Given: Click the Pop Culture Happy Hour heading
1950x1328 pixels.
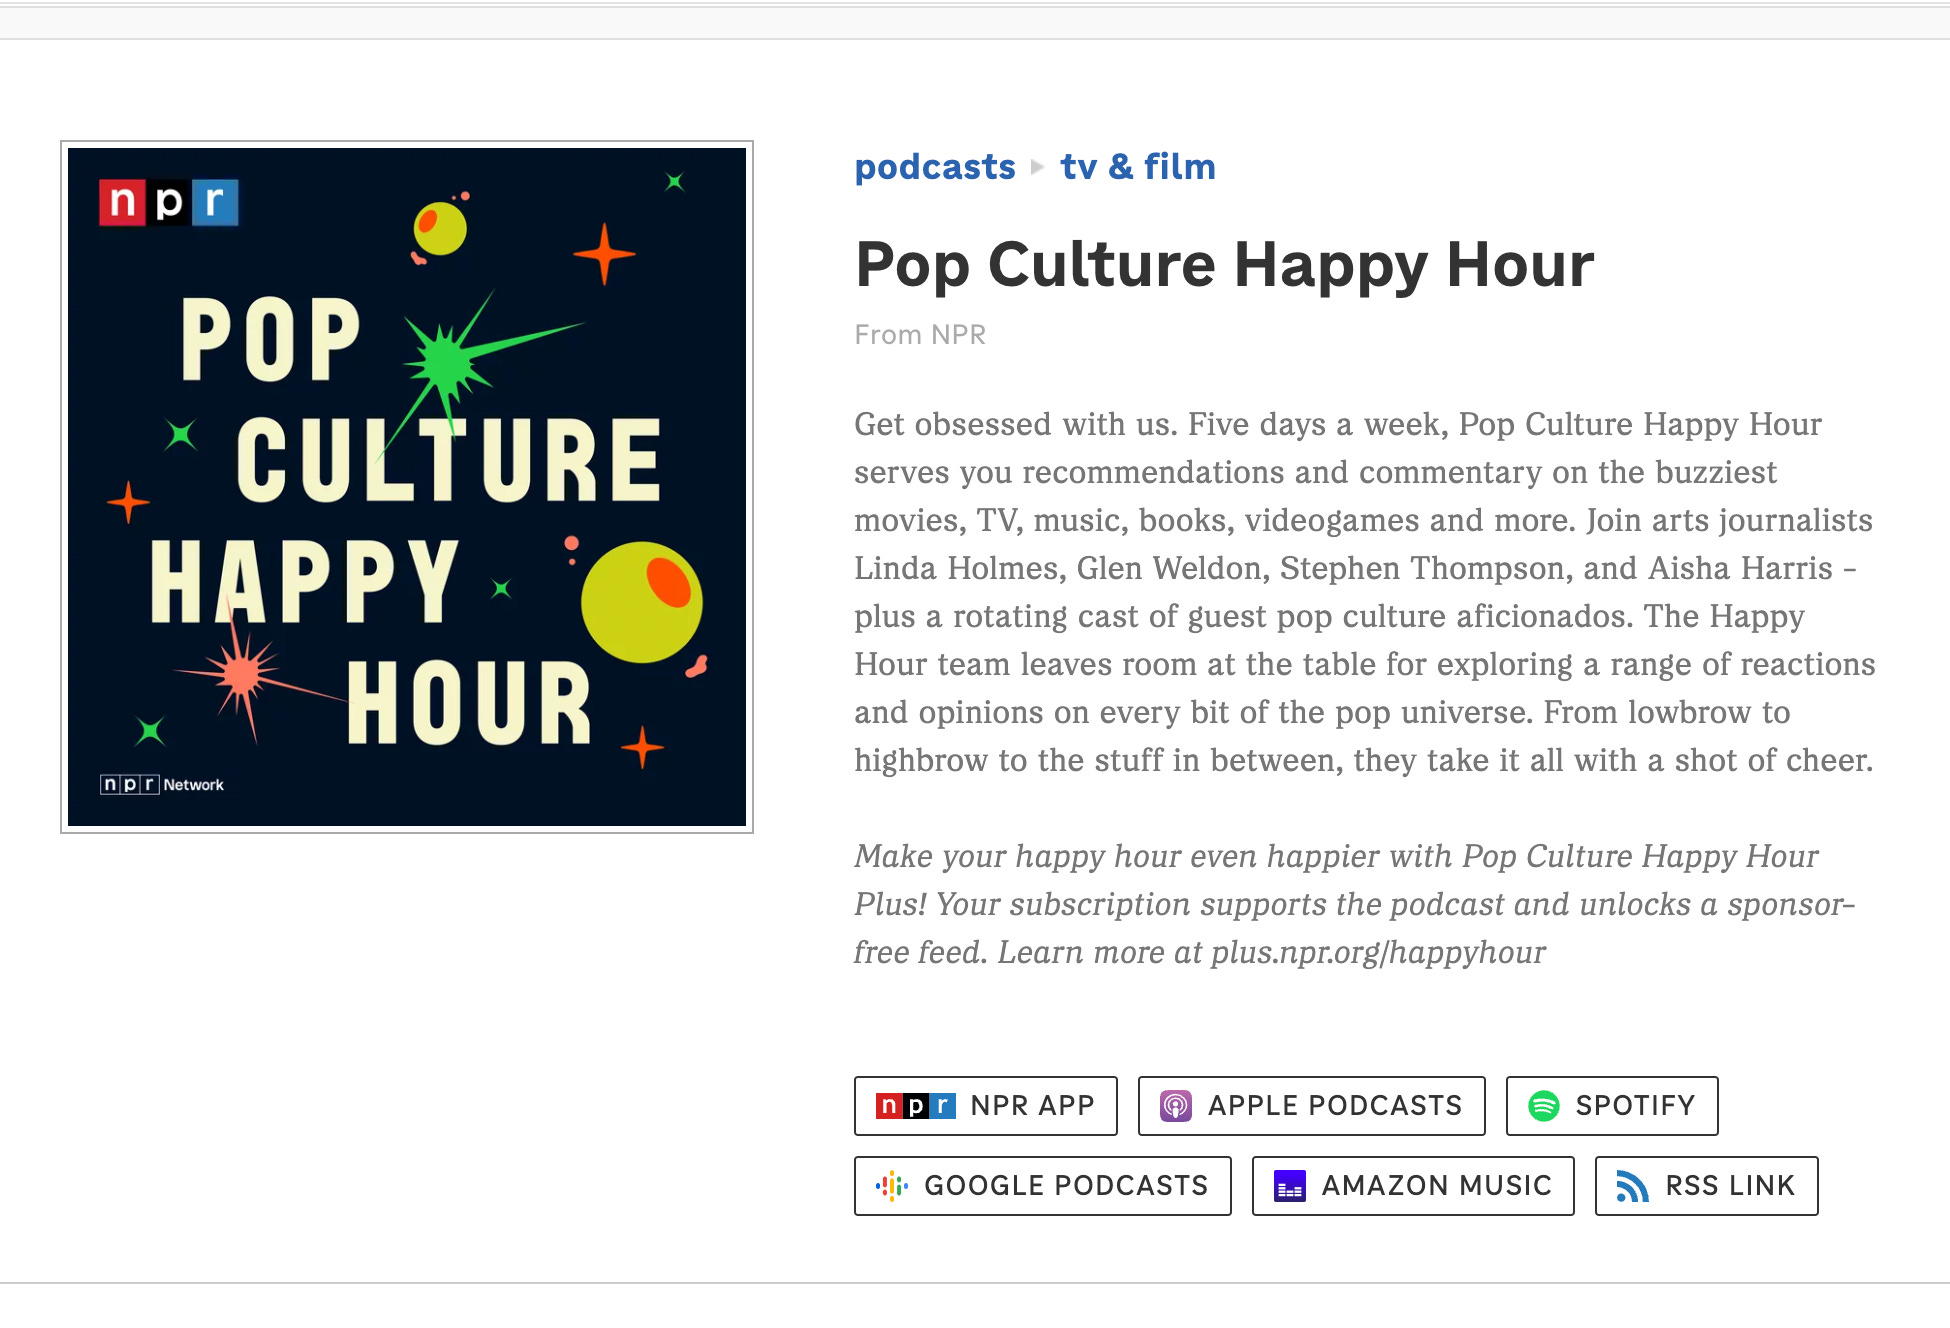Looking at the screenshot, I should pyautogui.click(x=1224, y=265).
